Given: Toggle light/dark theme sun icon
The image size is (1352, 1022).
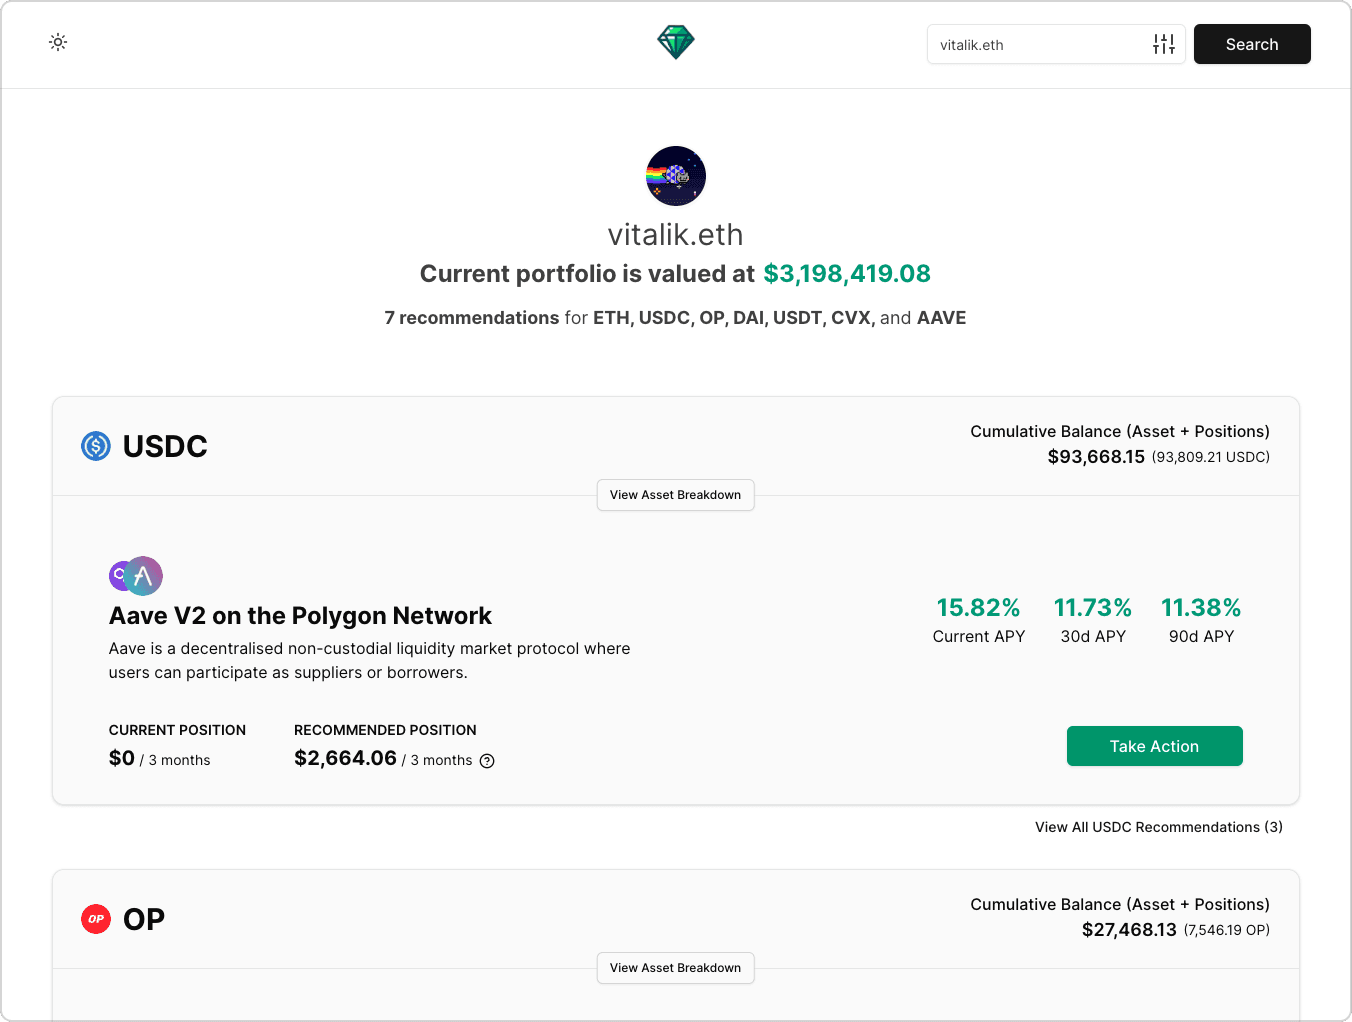Looking at the screenshot, I should (58, 42).
